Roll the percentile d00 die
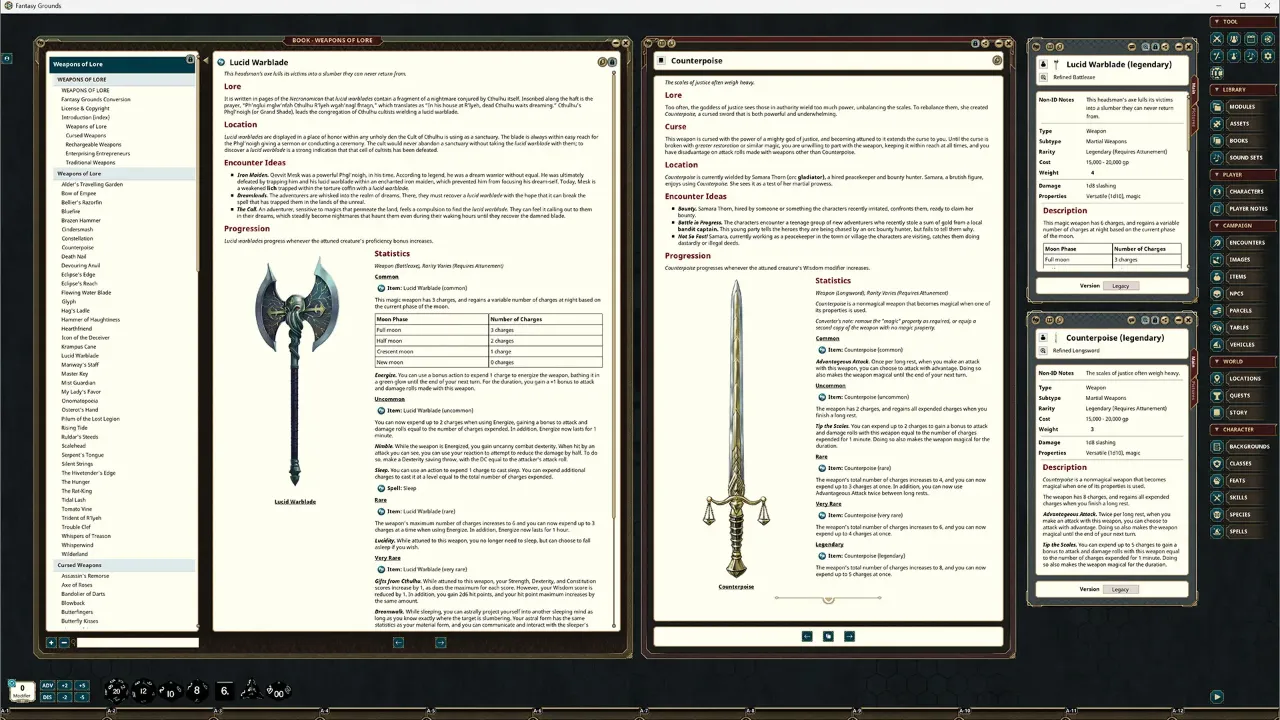Screen dimensions: 1280x720 (279, 692)
